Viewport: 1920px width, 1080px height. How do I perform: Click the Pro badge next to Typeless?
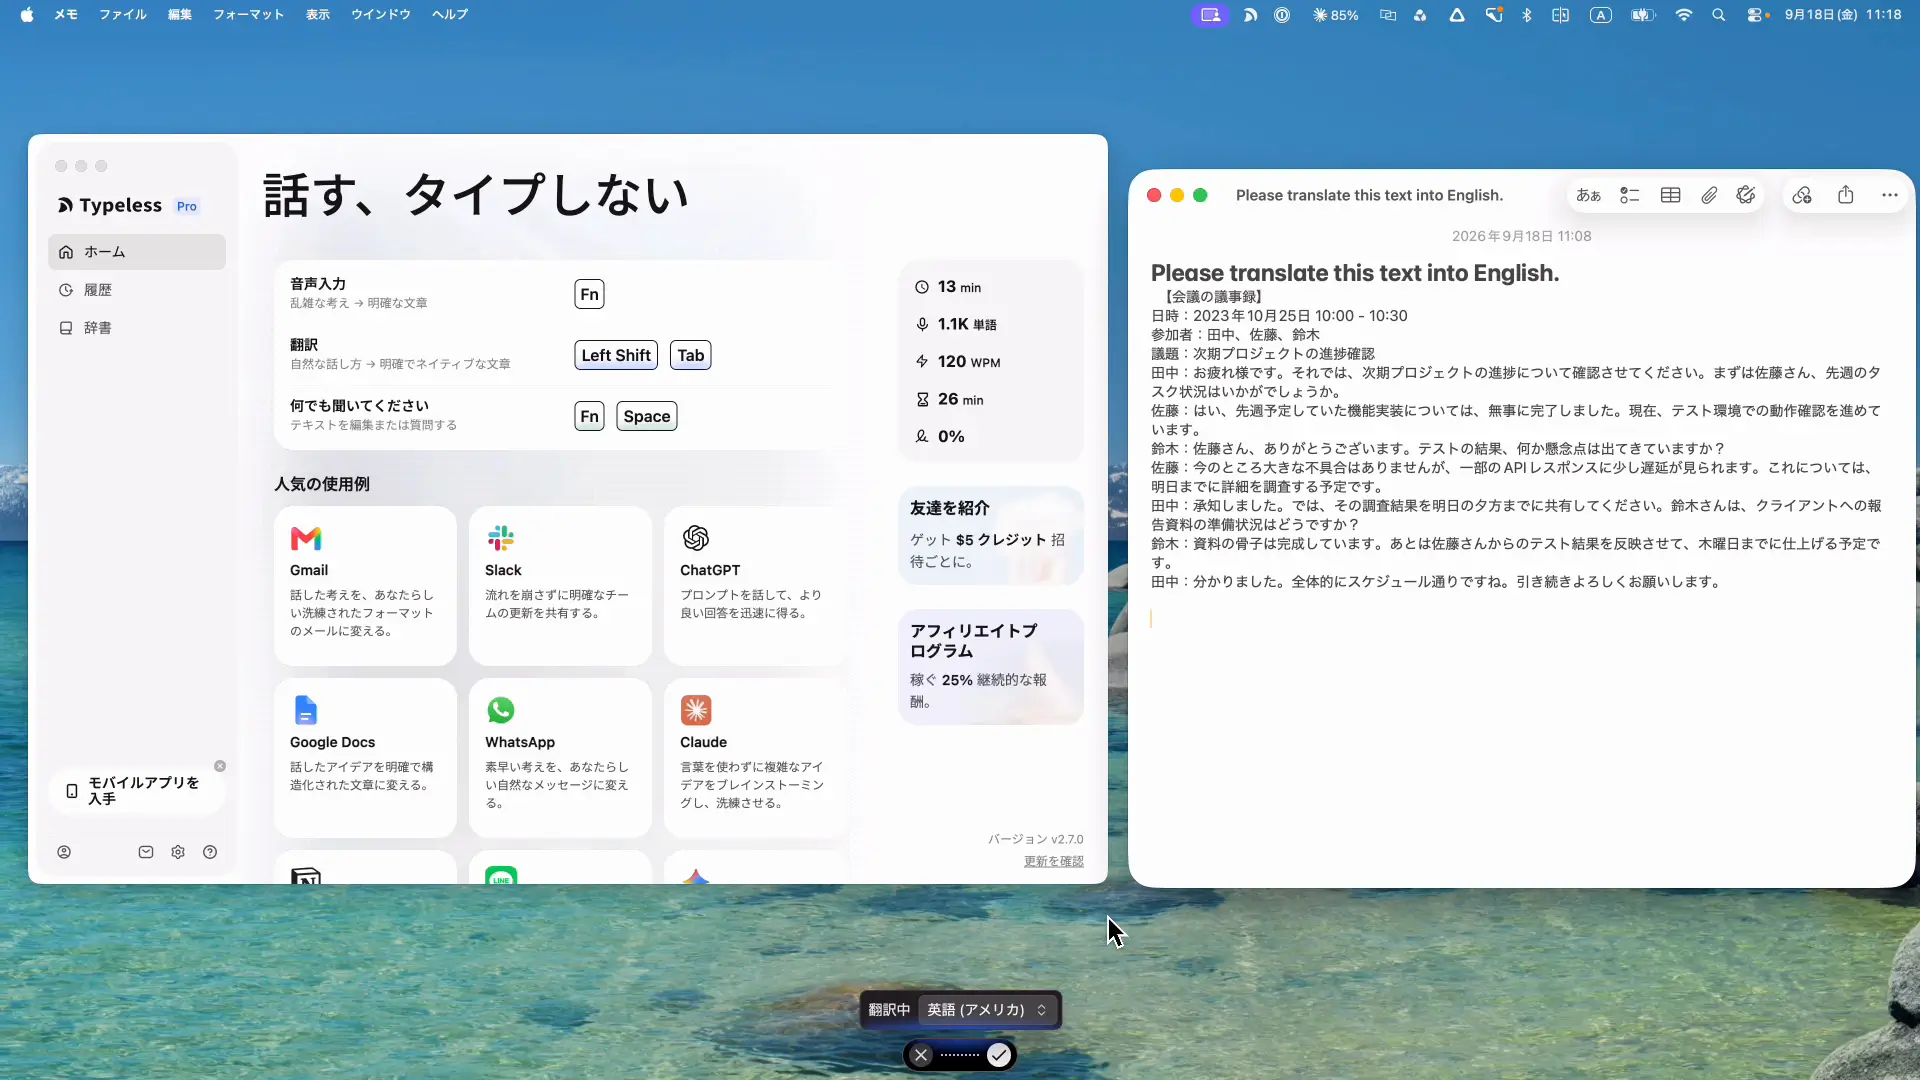(x=187, y=206)
